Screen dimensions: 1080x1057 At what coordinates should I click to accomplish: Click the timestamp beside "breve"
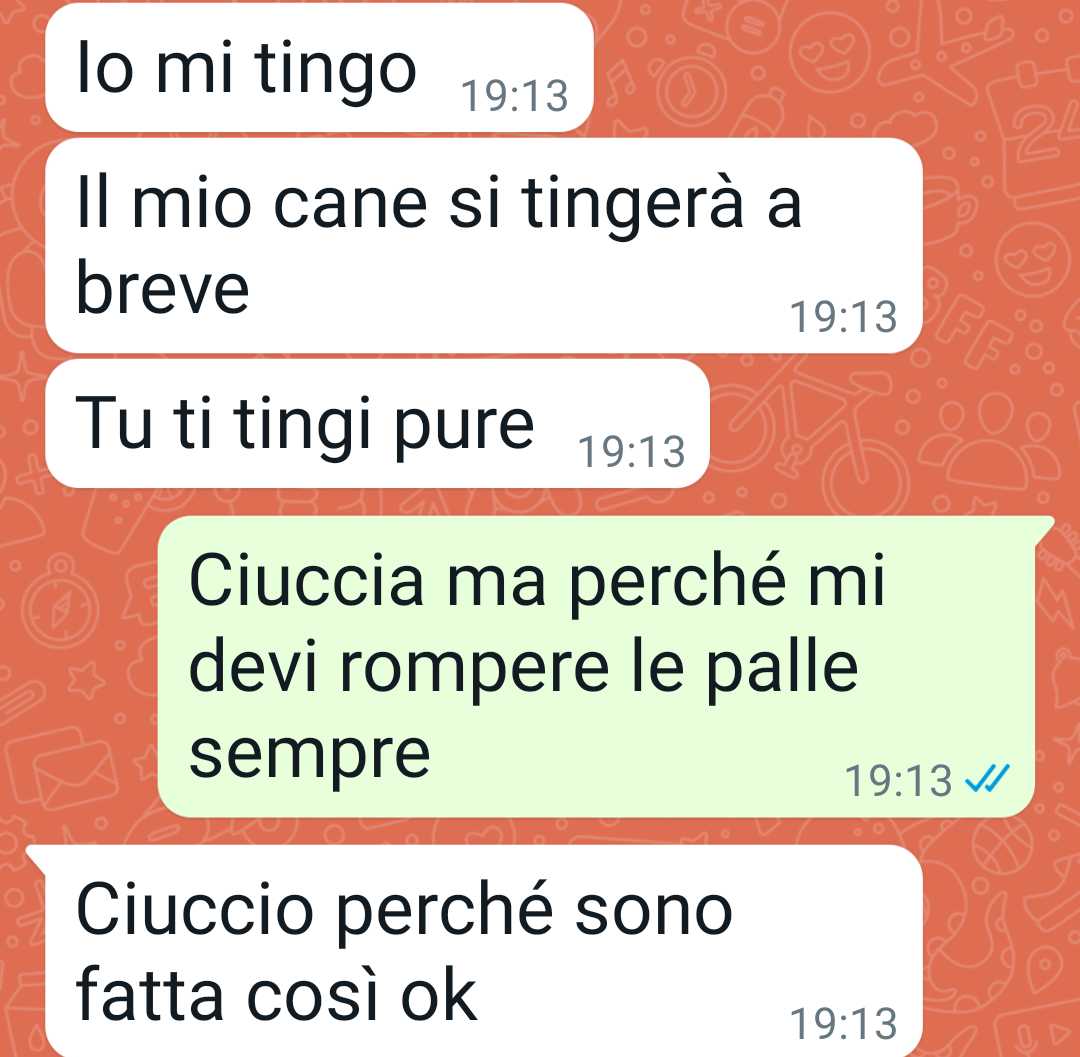coord(843,317)
